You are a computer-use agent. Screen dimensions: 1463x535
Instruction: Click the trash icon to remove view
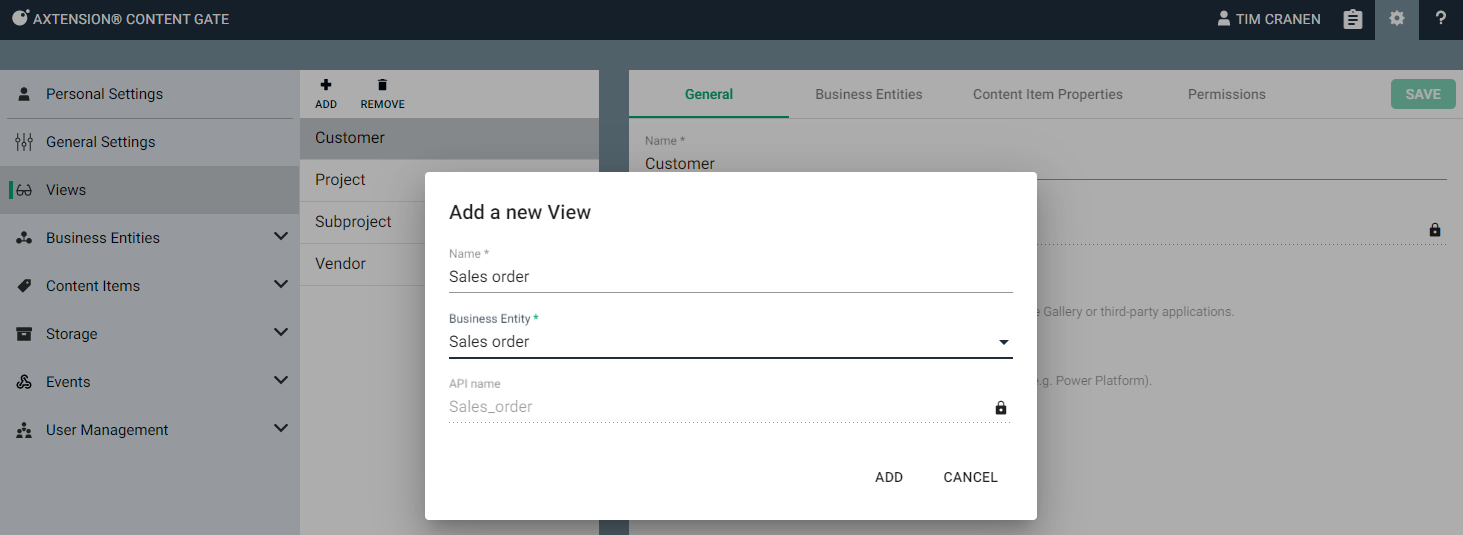382,86
